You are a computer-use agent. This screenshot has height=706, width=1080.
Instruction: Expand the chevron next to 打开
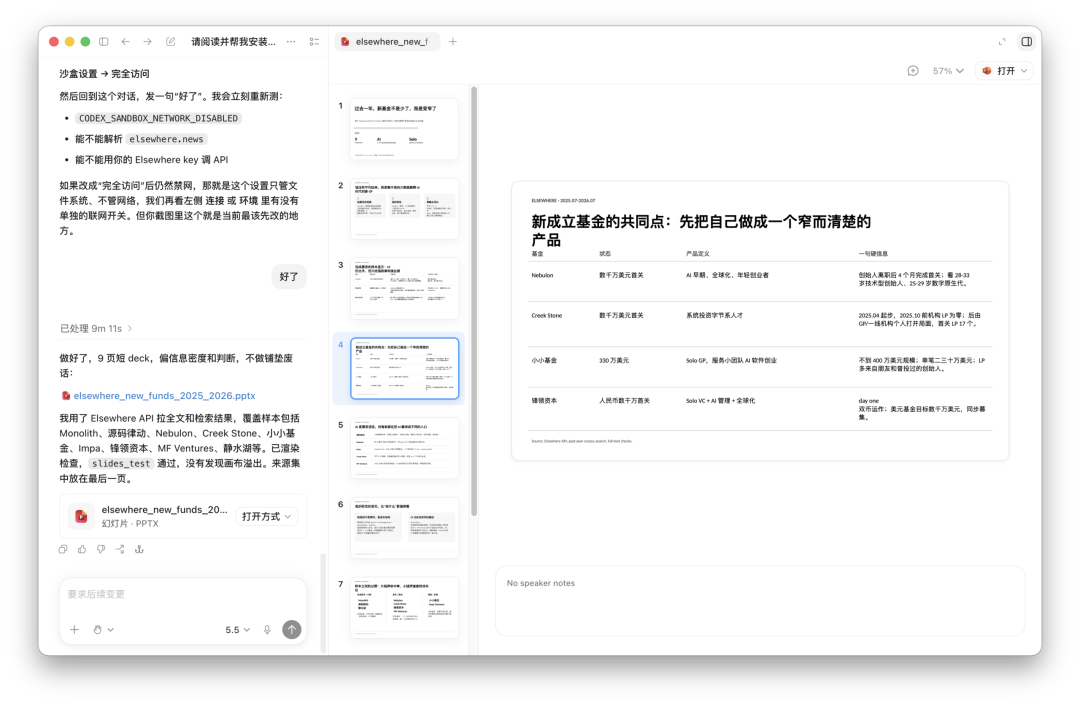[x=1024, y=71]
